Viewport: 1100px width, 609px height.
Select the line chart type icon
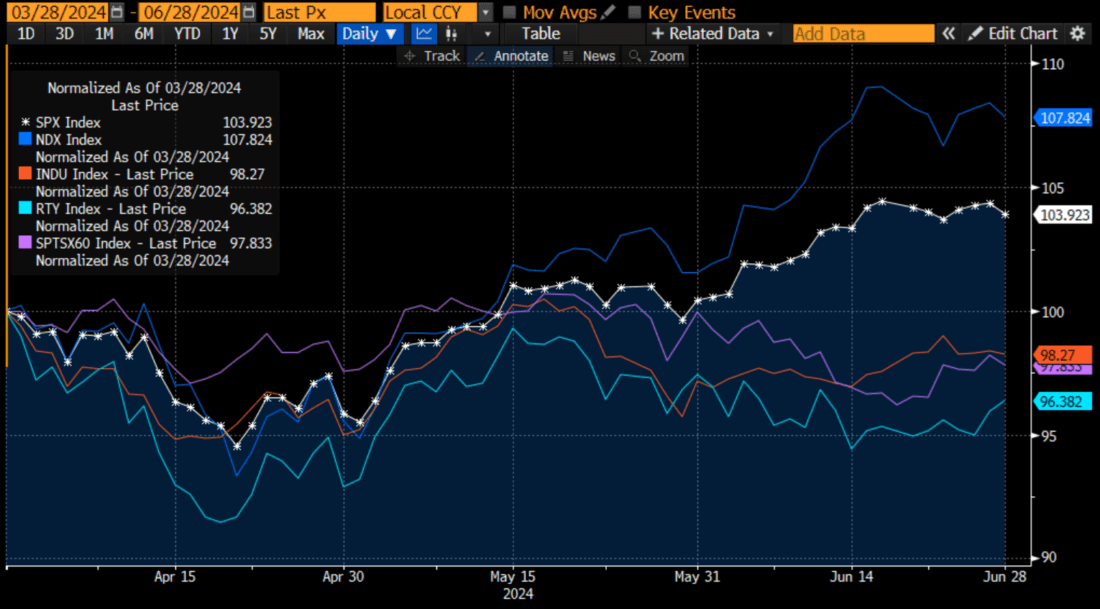pyautogui.click(x=424, y=33)
